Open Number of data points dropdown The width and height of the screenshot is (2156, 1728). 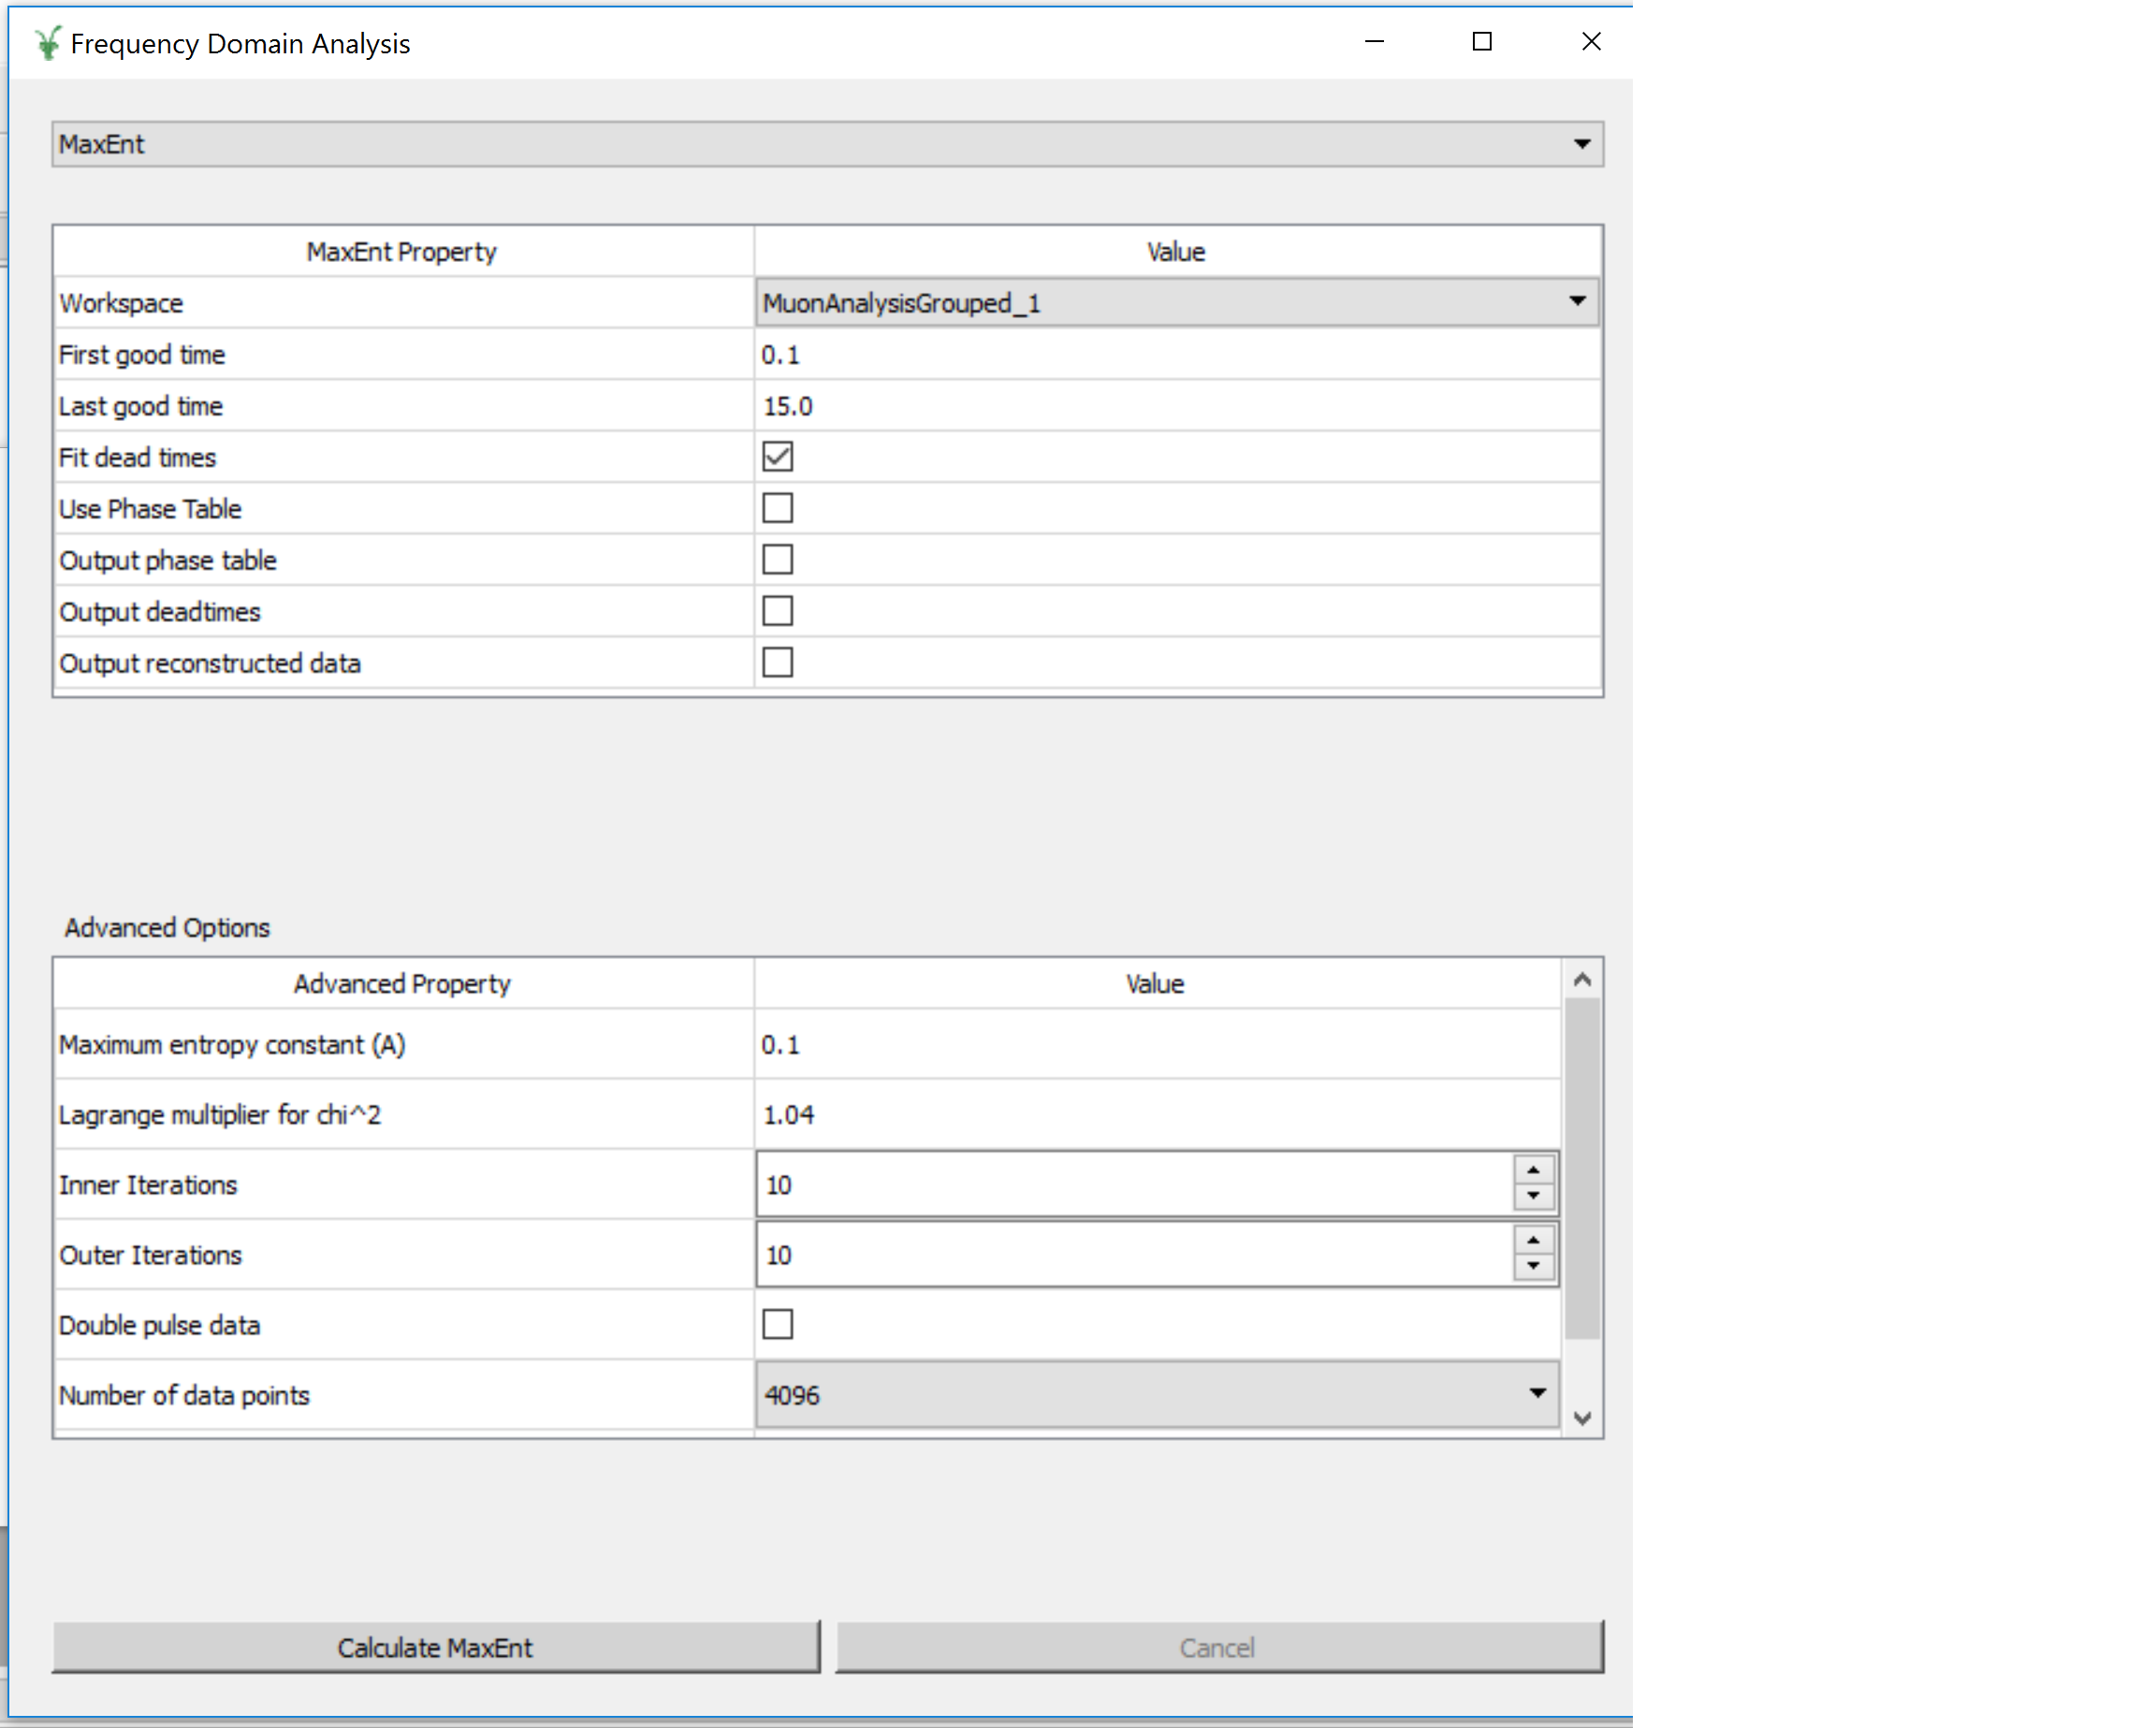[x=1156, y=1394]
